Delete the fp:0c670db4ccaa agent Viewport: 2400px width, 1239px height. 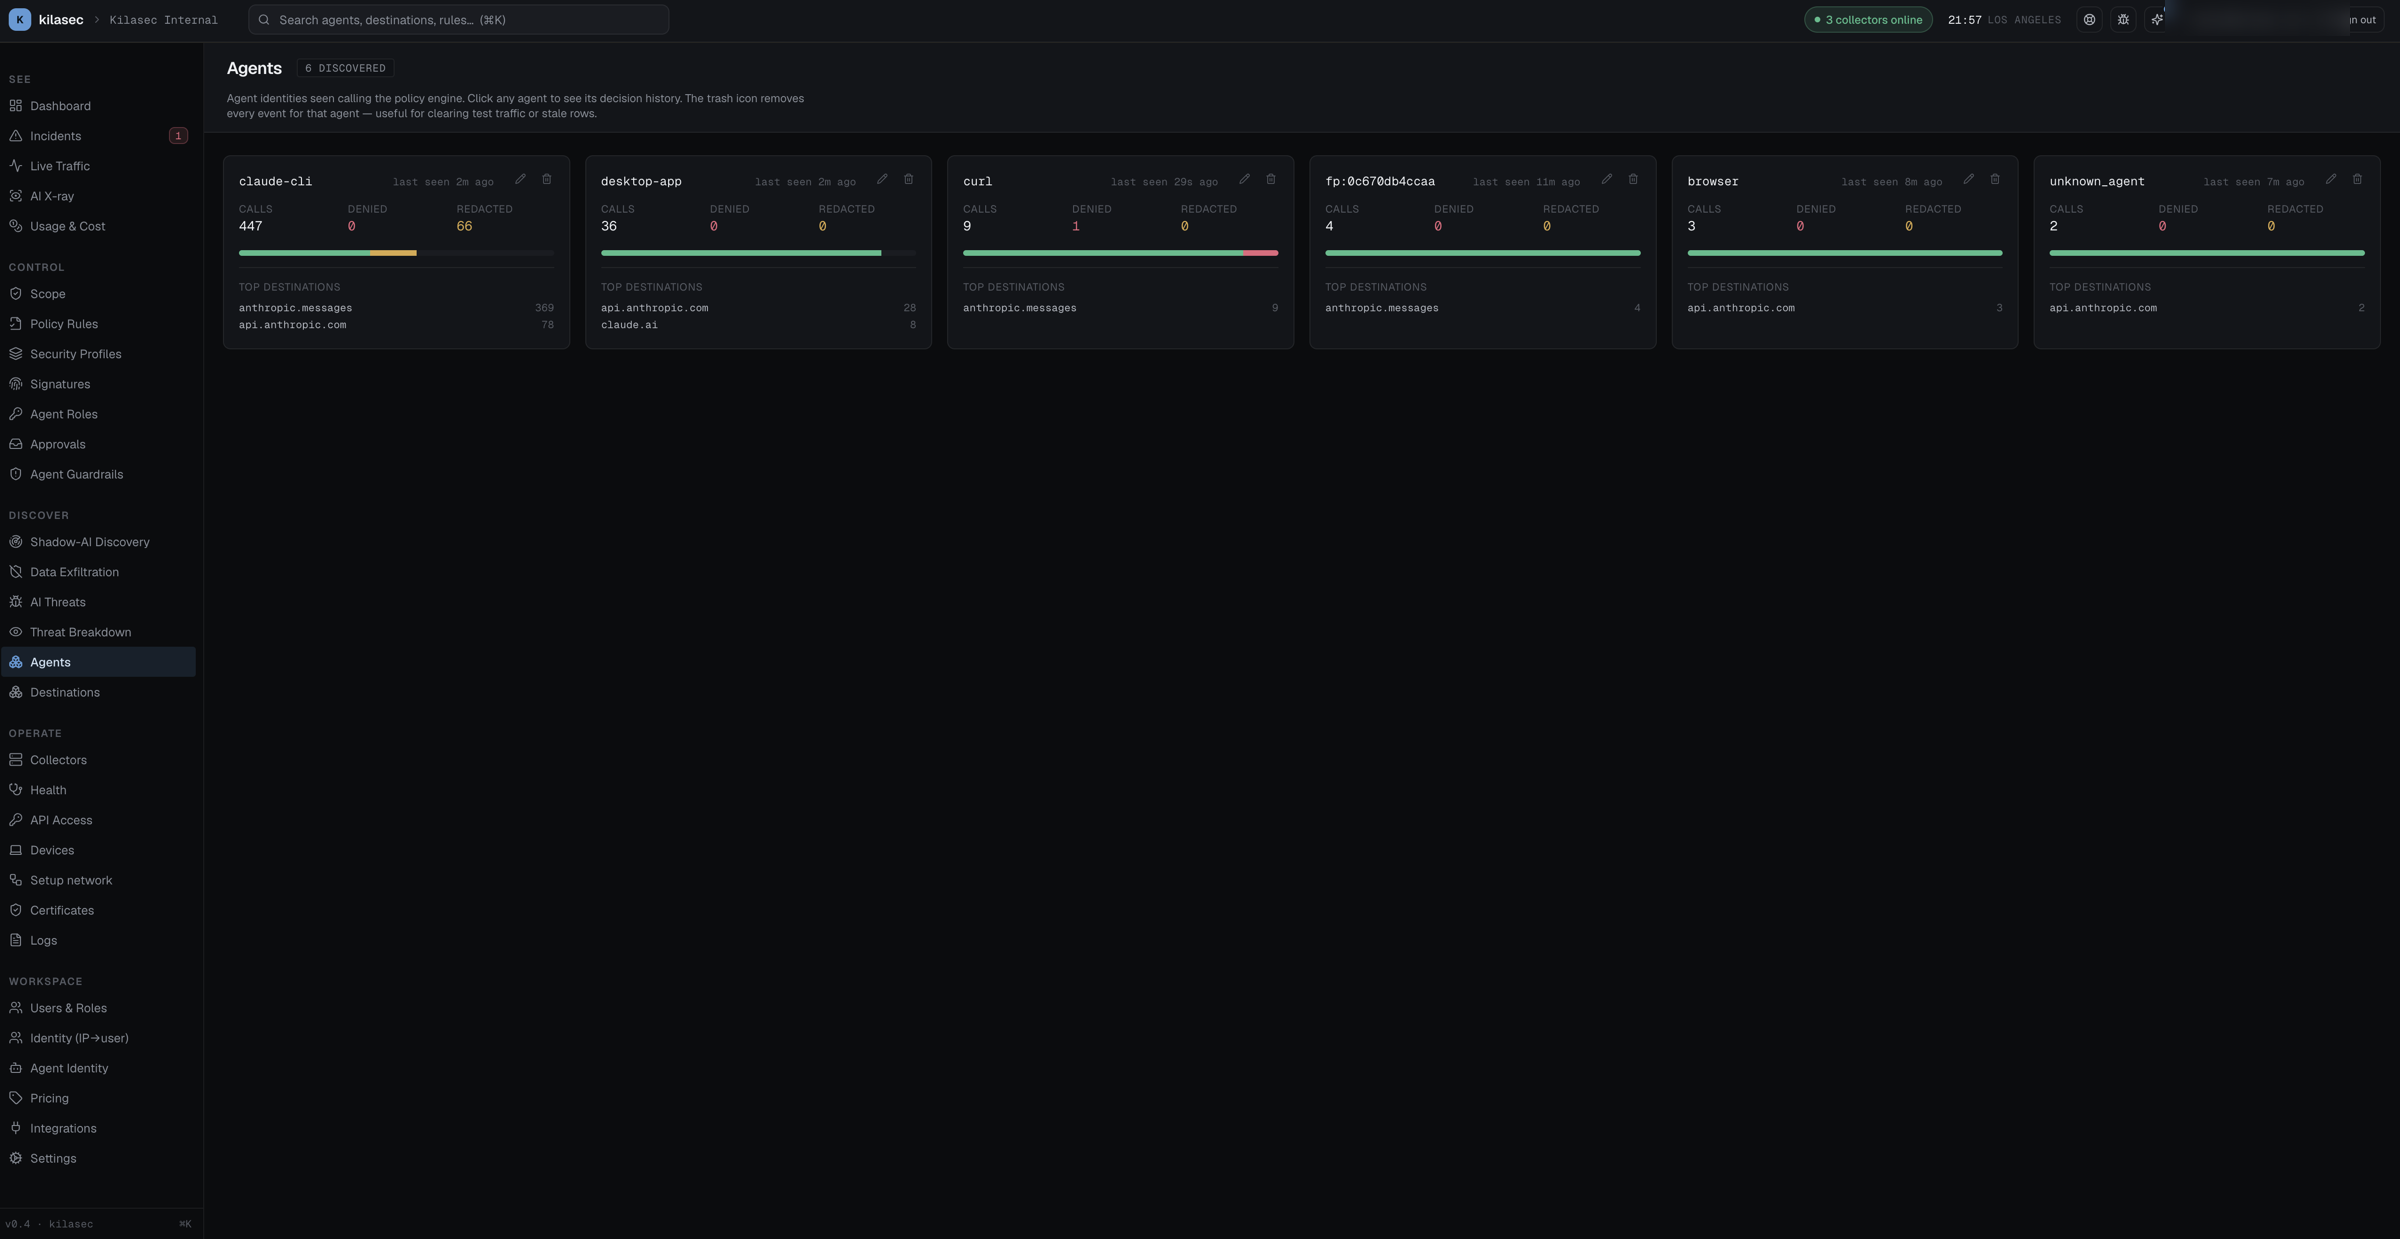[1633, 180]
